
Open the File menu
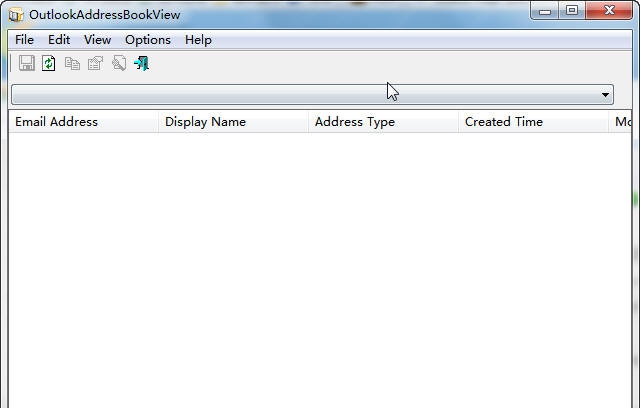pos(24,40)
